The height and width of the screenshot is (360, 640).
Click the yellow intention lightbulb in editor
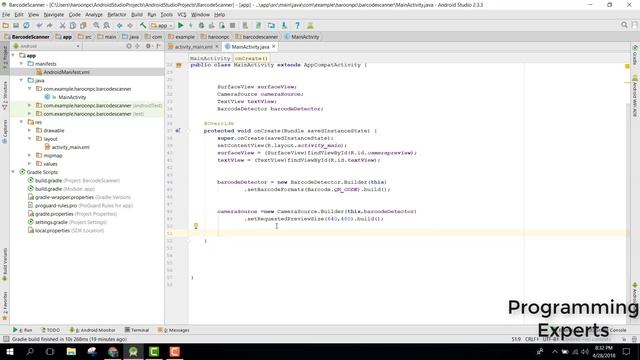196,226
